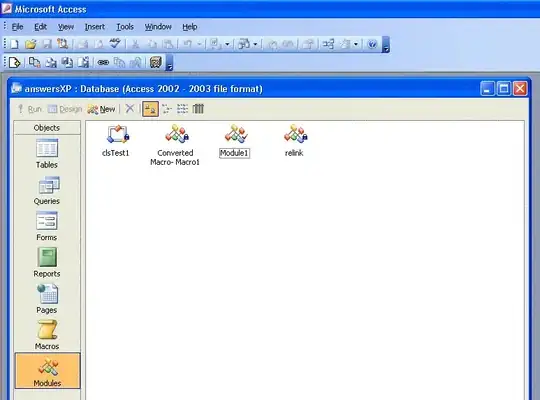The height and width of the screenshot is (400, 540).
Task: Open the Undo history dropdown arrow
Action: pos(199,44)
